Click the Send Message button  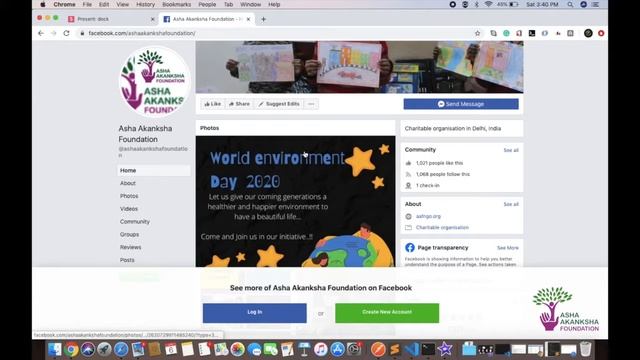[461, 104]
